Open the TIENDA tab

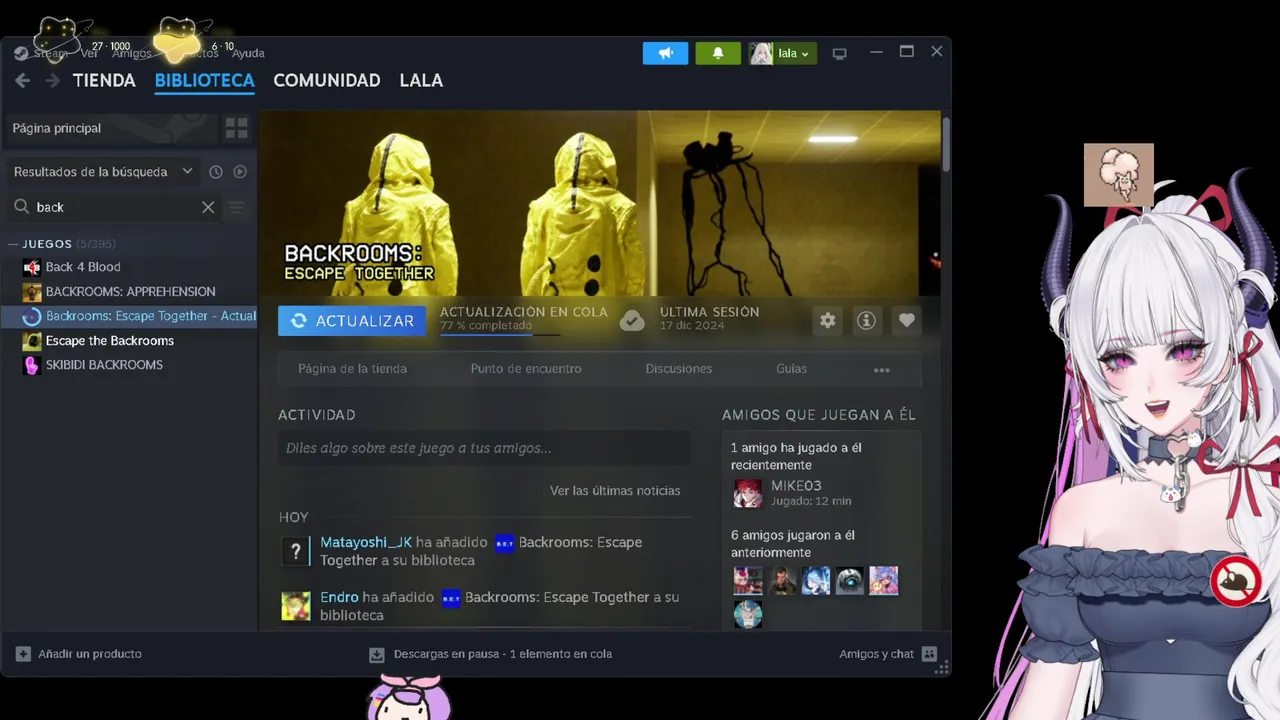tap(104, 80)
